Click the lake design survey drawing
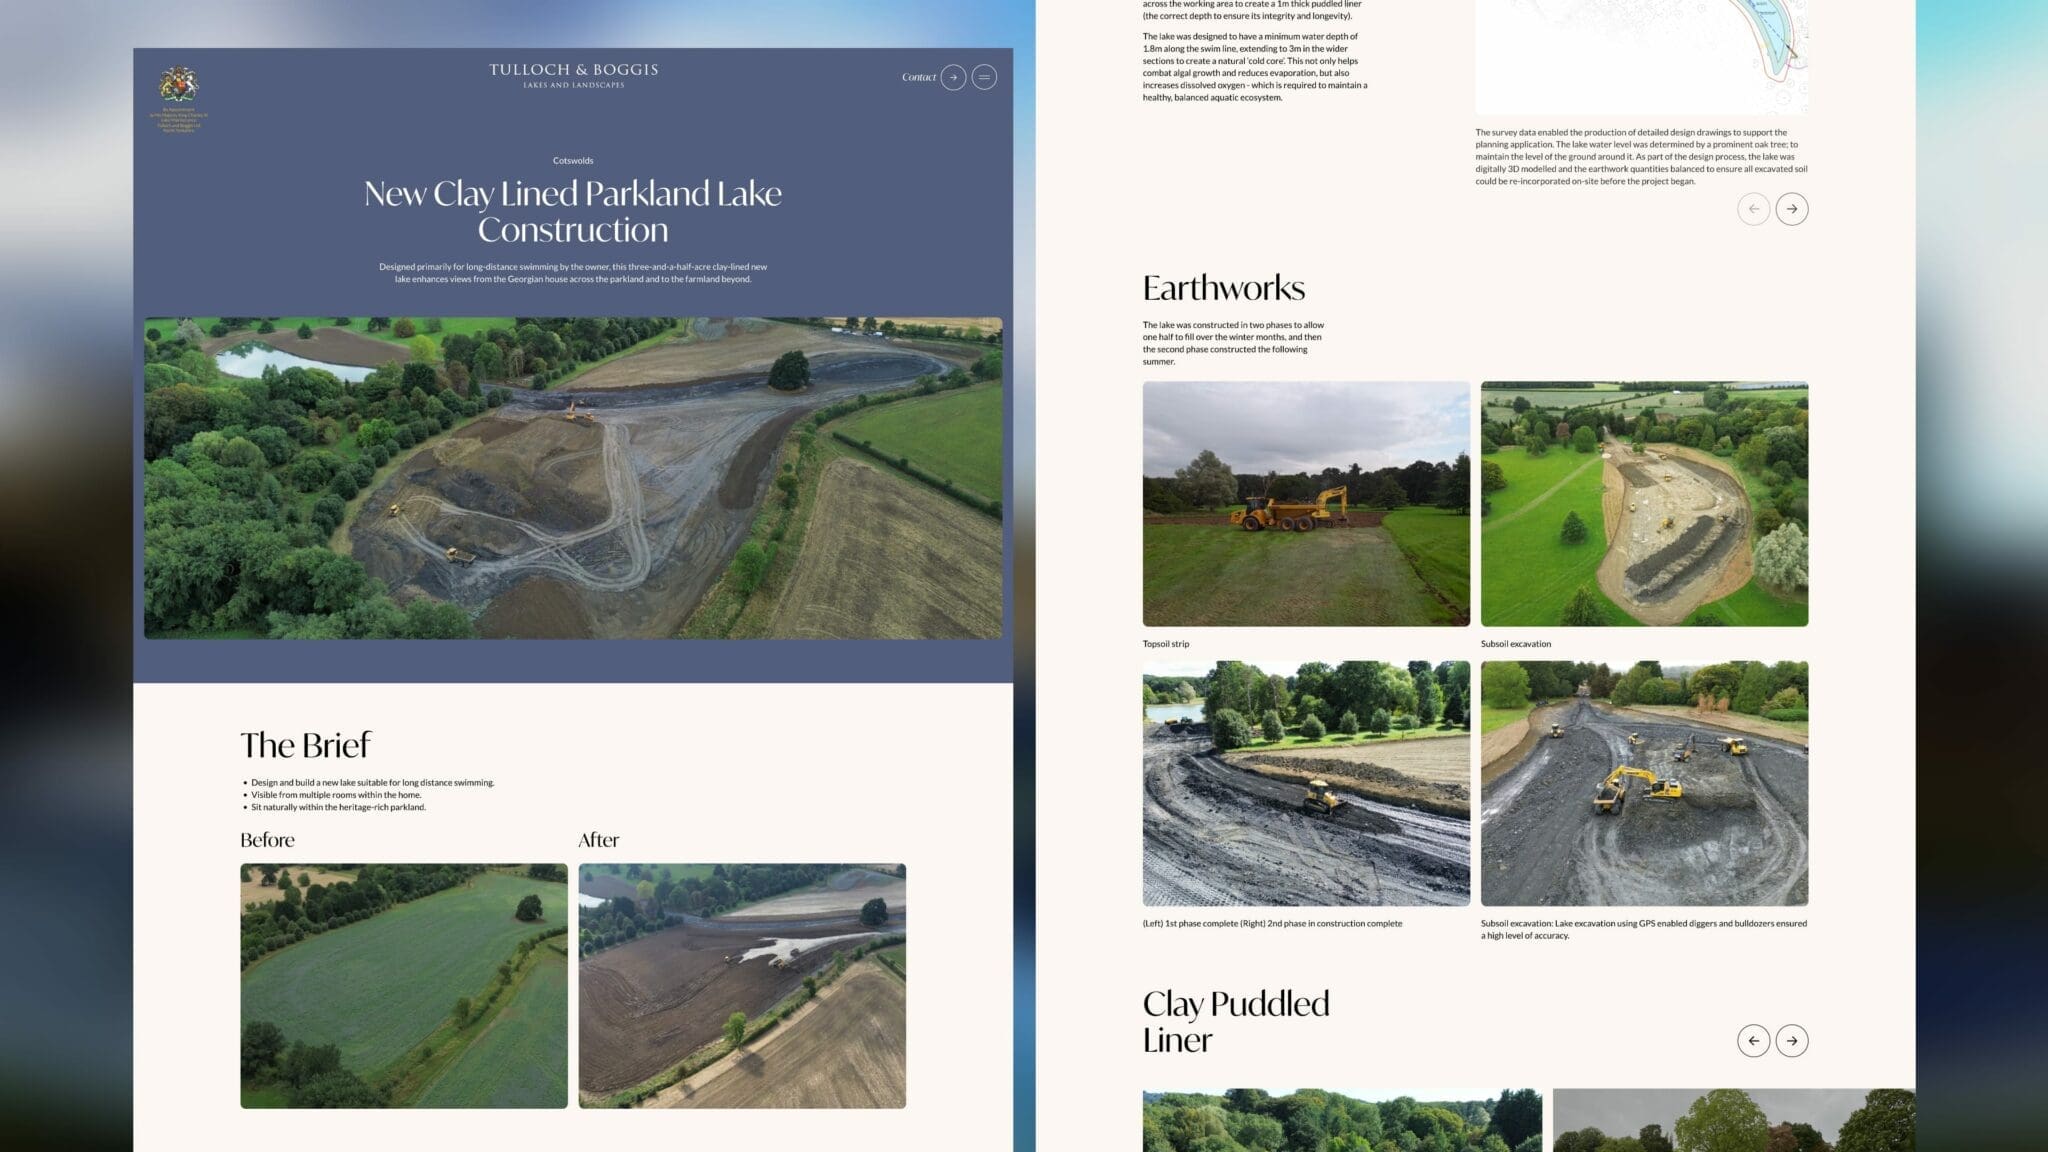 tap(1640, 55)
